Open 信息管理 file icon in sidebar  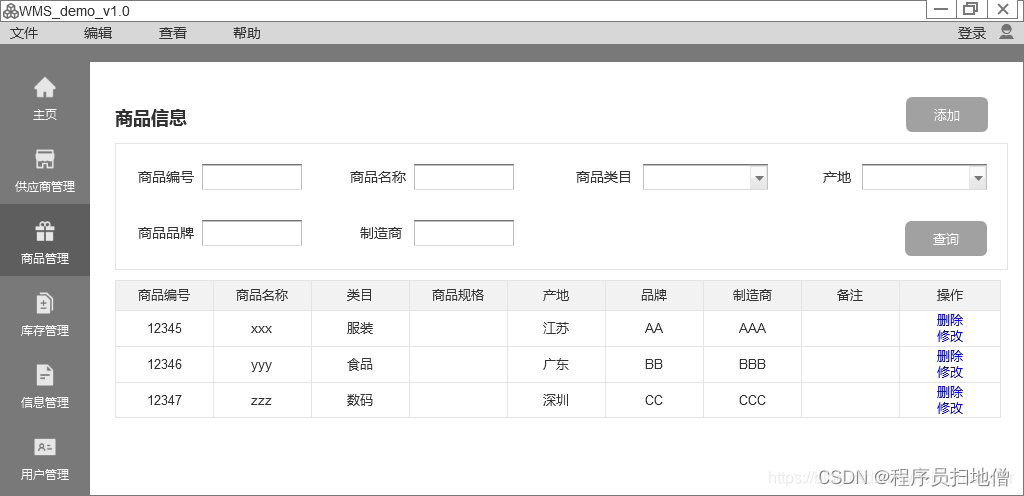pos(44,375)
